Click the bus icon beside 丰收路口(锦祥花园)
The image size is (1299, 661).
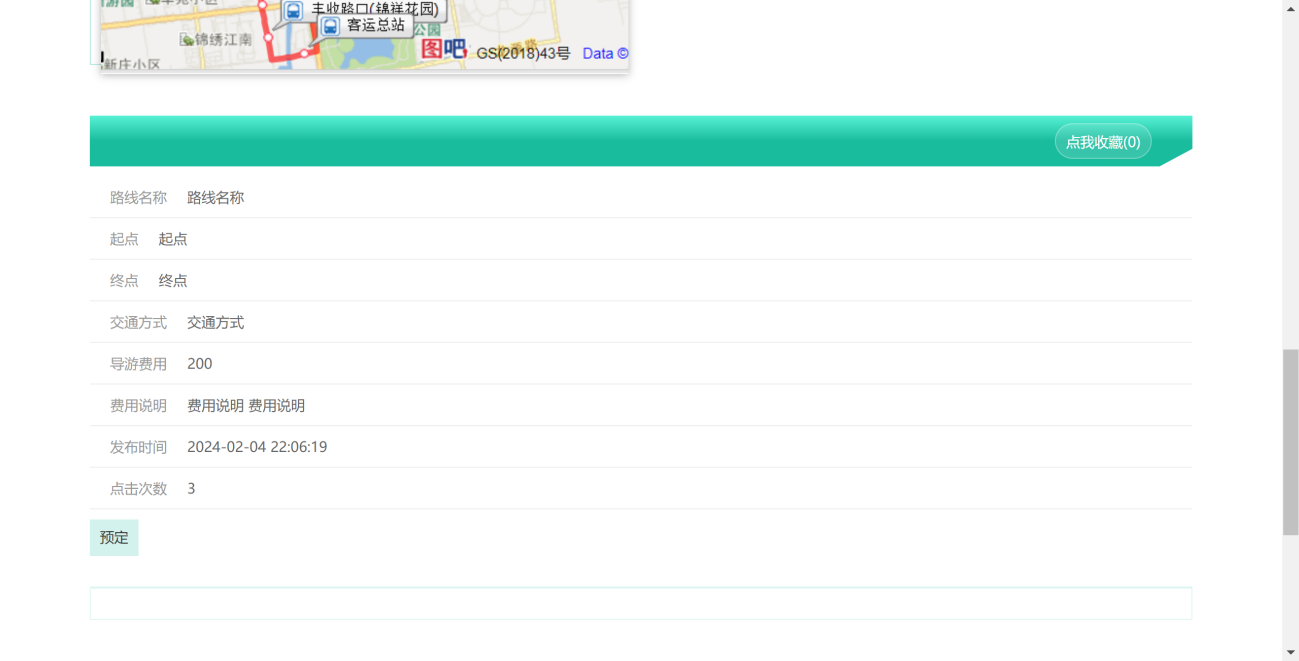293,10
